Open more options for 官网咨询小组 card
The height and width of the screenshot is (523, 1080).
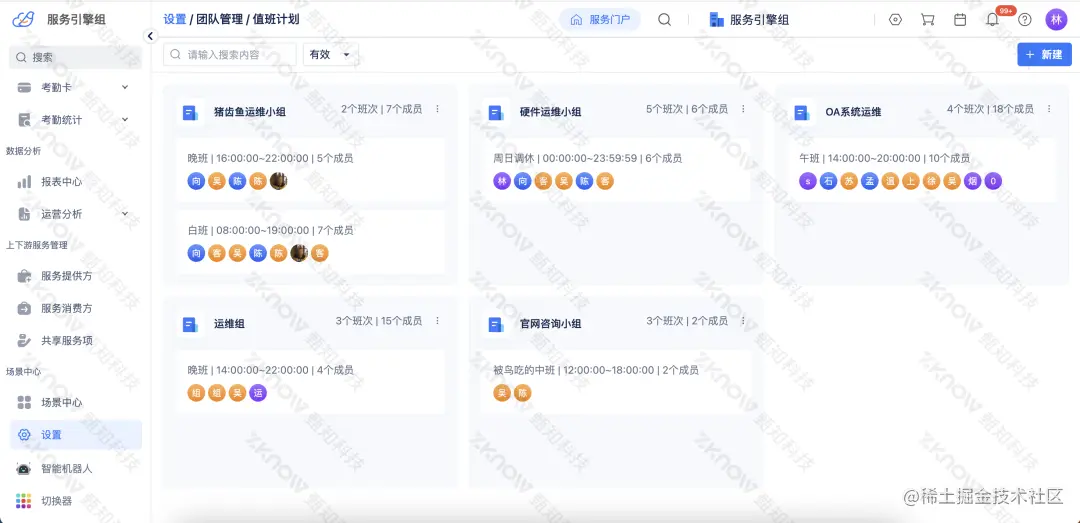click(743, 320)
